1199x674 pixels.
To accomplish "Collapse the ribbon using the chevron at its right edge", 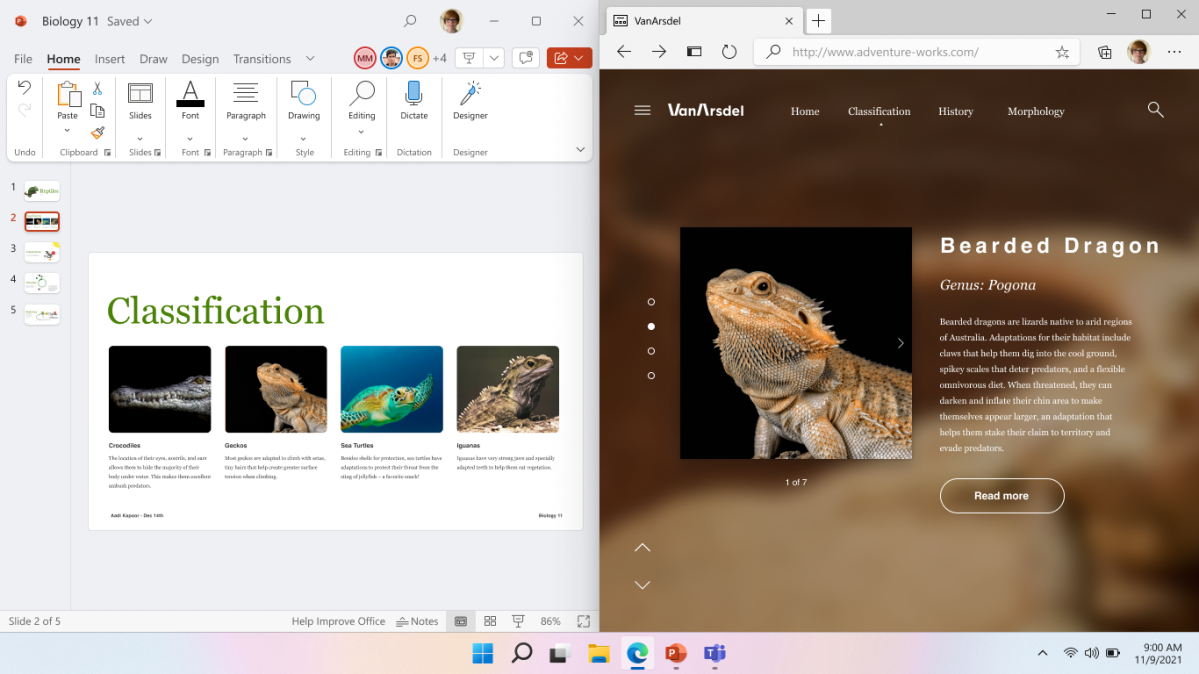I will [580, 149].
